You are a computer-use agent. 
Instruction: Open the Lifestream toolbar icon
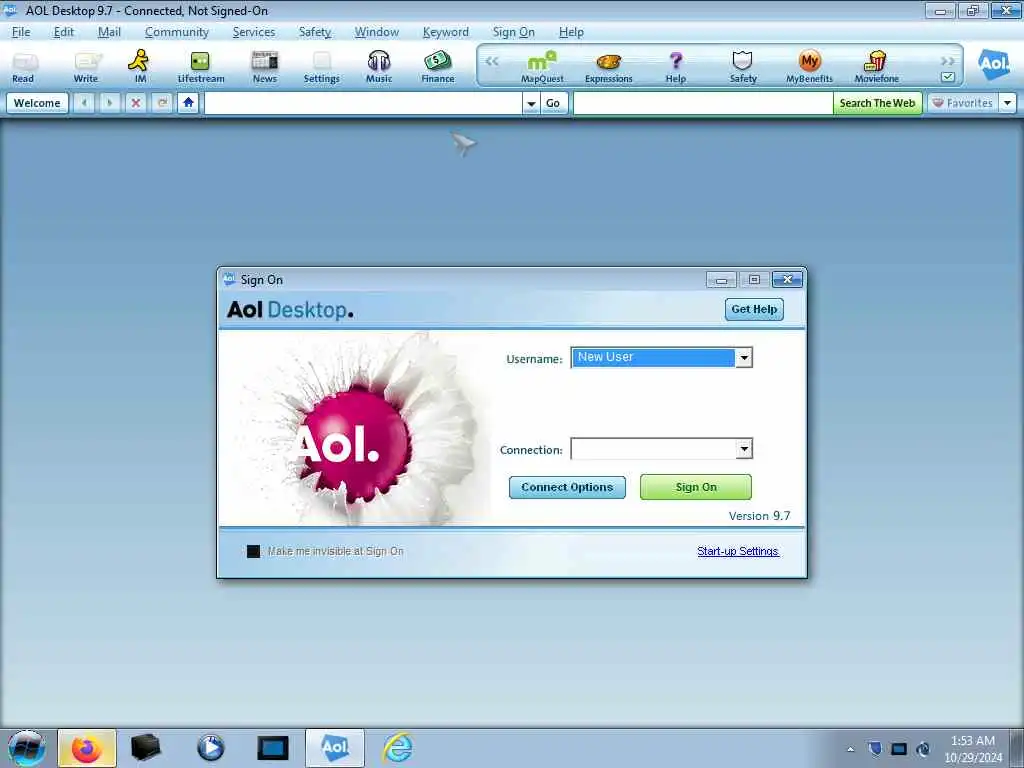tap(200, 67)
